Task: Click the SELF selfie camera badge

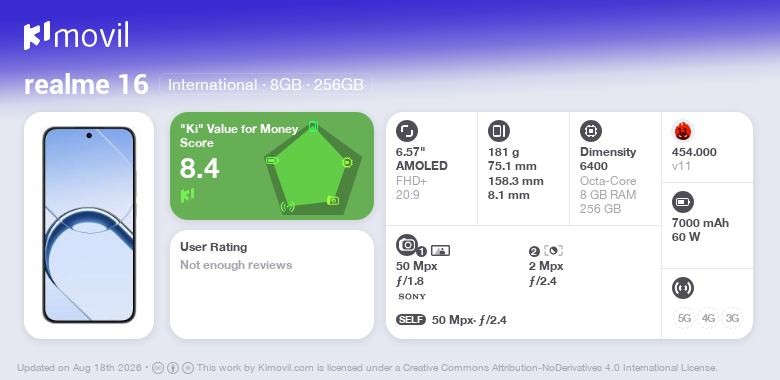Action: pos(411,320)
